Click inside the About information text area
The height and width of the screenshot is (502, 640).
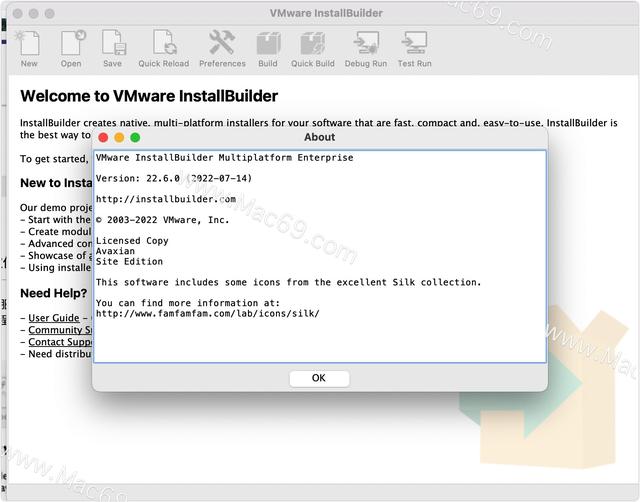click(x=320, y=256)
